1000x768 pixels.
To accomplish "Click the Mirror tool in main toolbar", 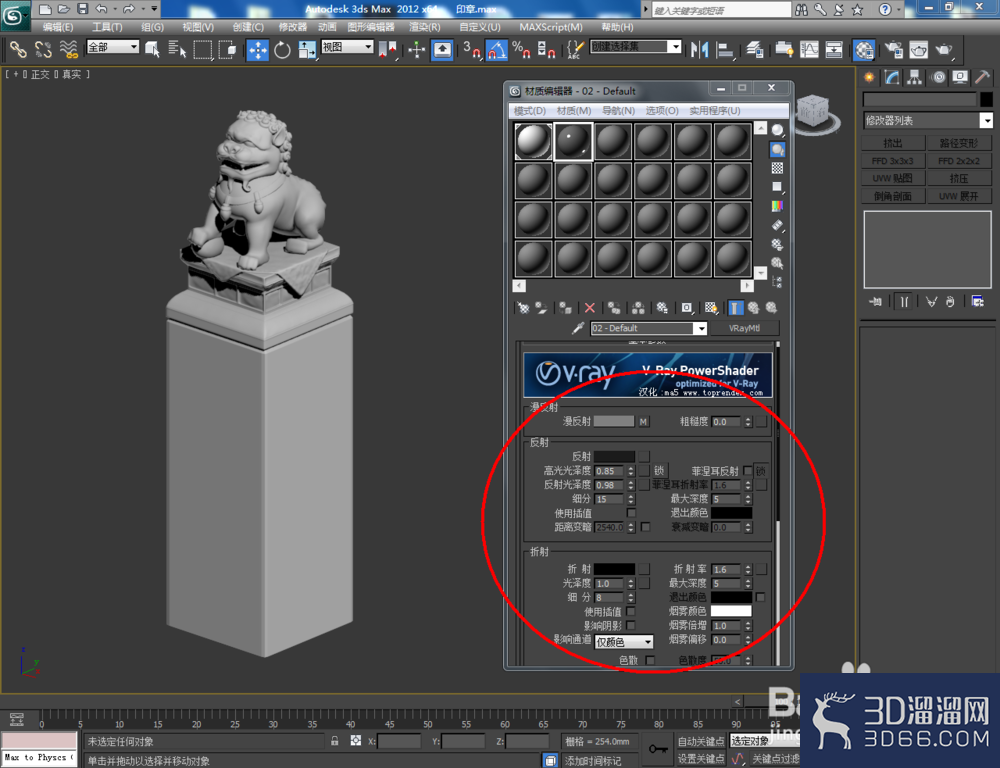I will click(x=700, y=50).
